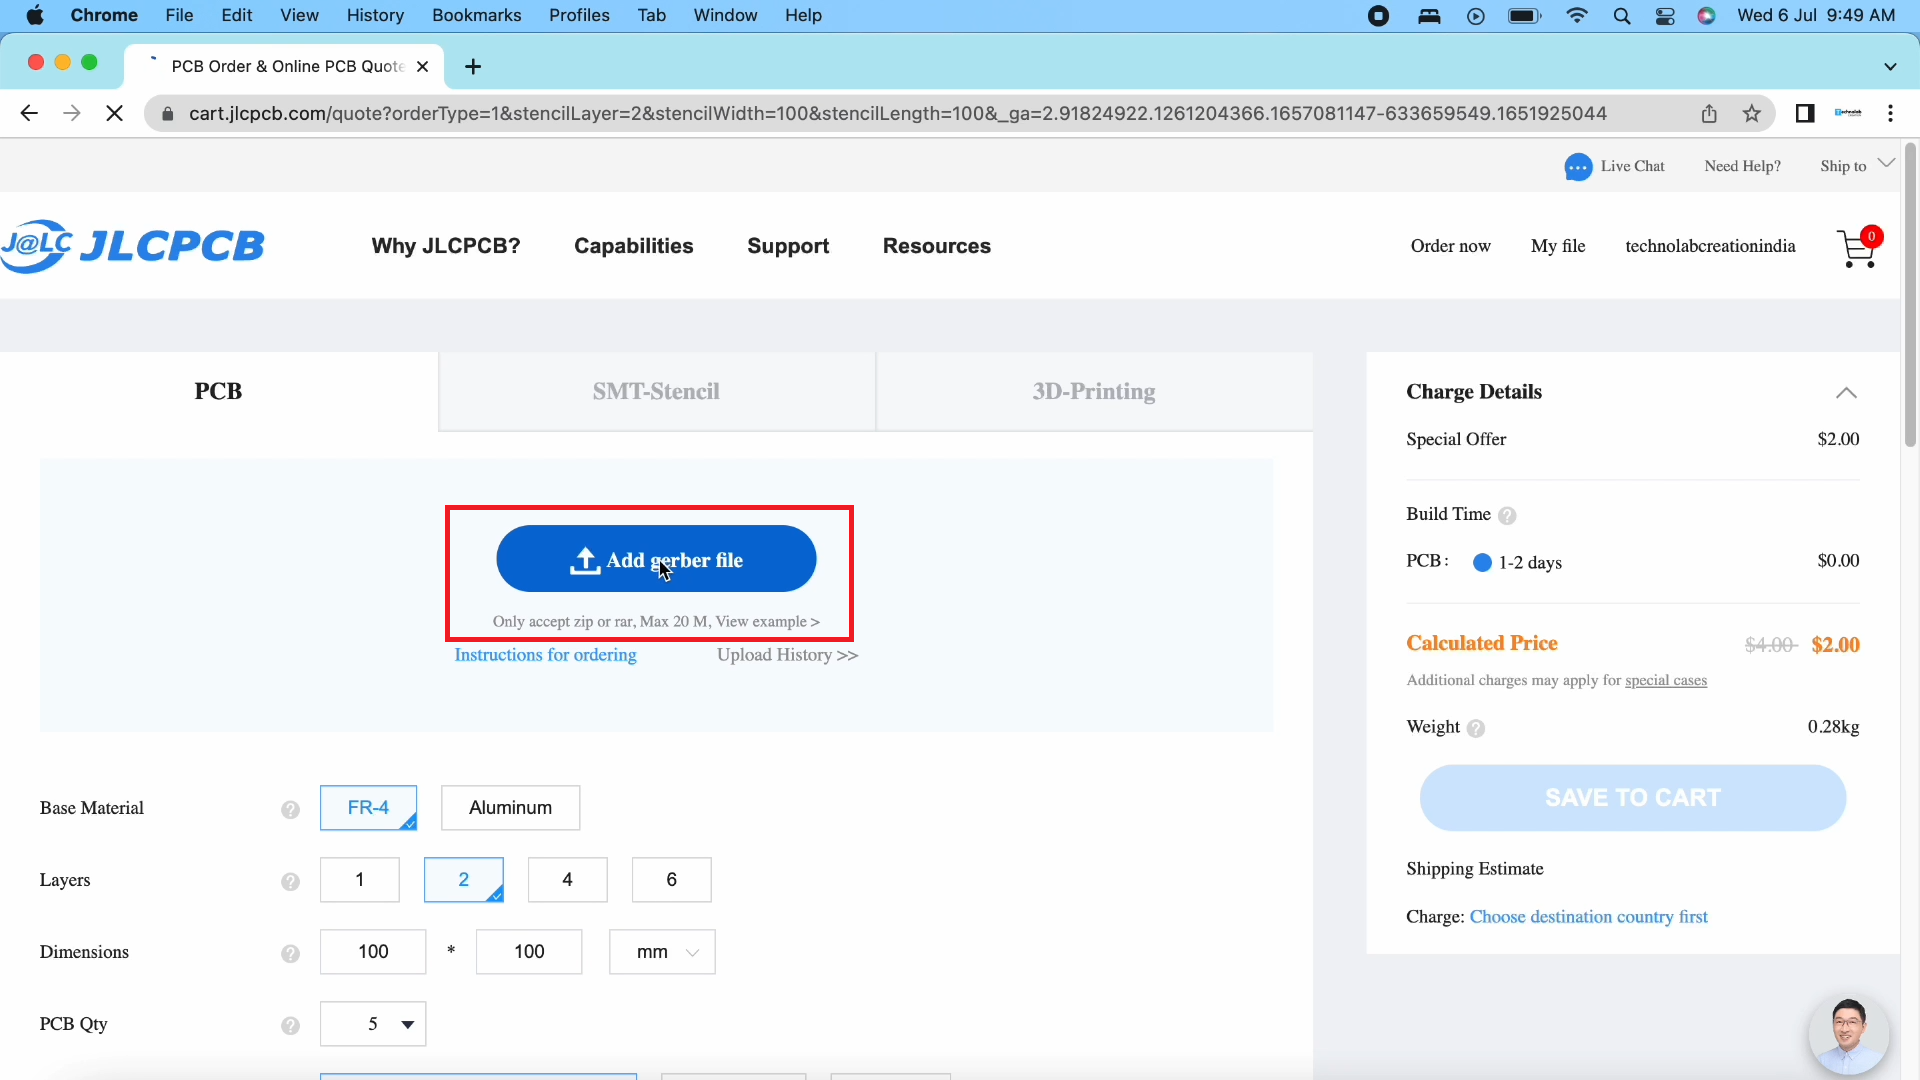Image resolution: width=1920 pixels, height=1080 pixels.
Task: Click the first Dimensions input field
Action: (x=373, y=952)
